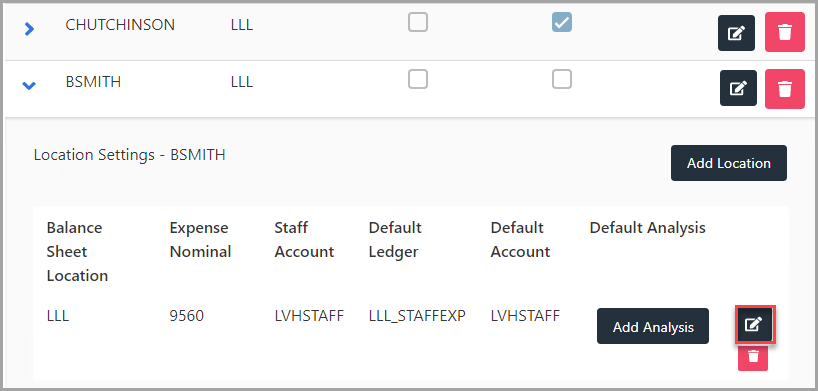Delete the CHUTCHINSON user row
The width and height of the screenshot is (818, 391).
pyautogui.click(x=785, y=32)
